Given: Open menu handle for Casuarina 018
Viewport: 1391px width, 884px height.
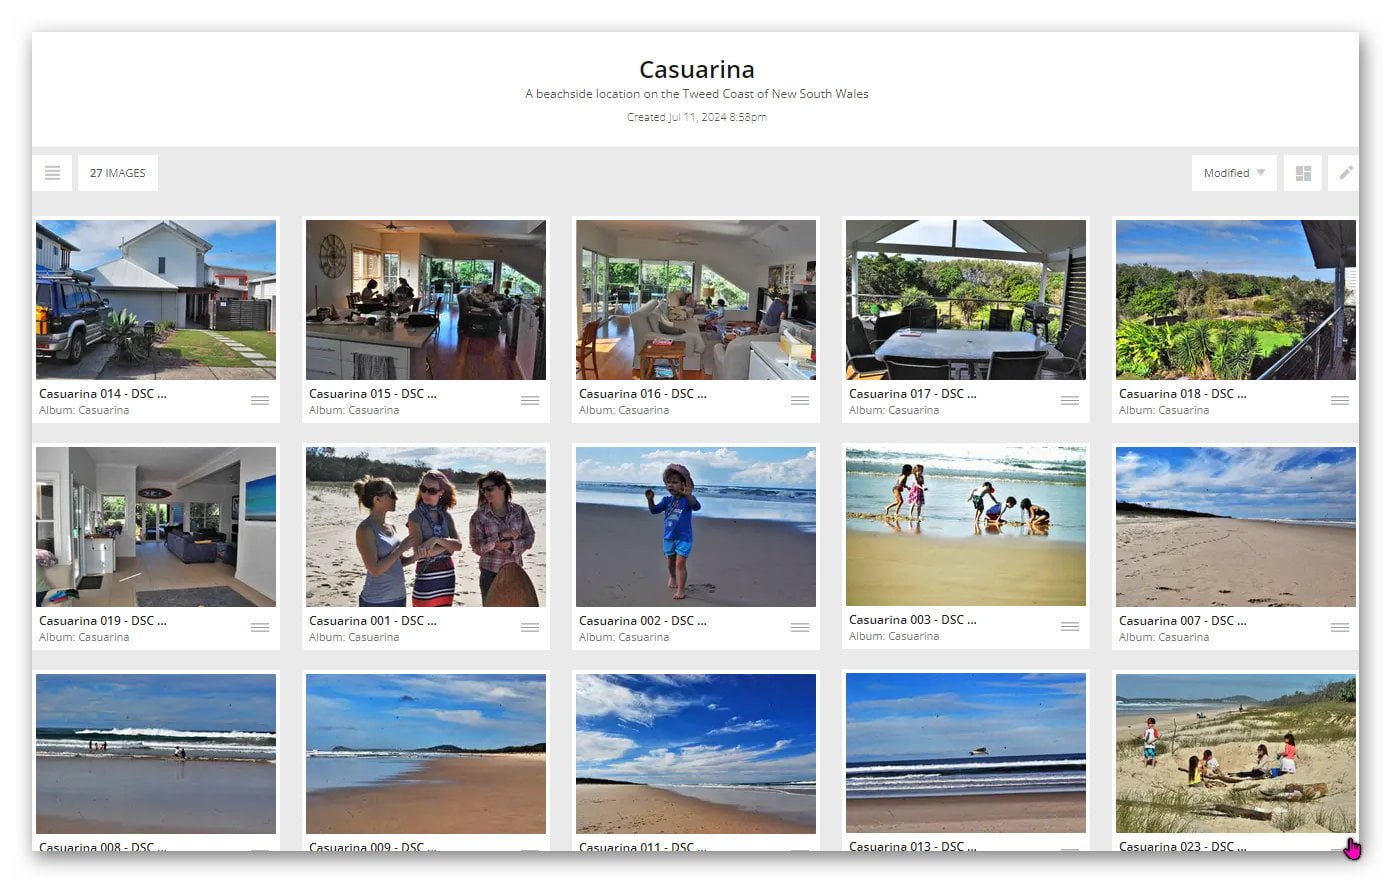Looking at the screenshot, I should (1340, 400).
